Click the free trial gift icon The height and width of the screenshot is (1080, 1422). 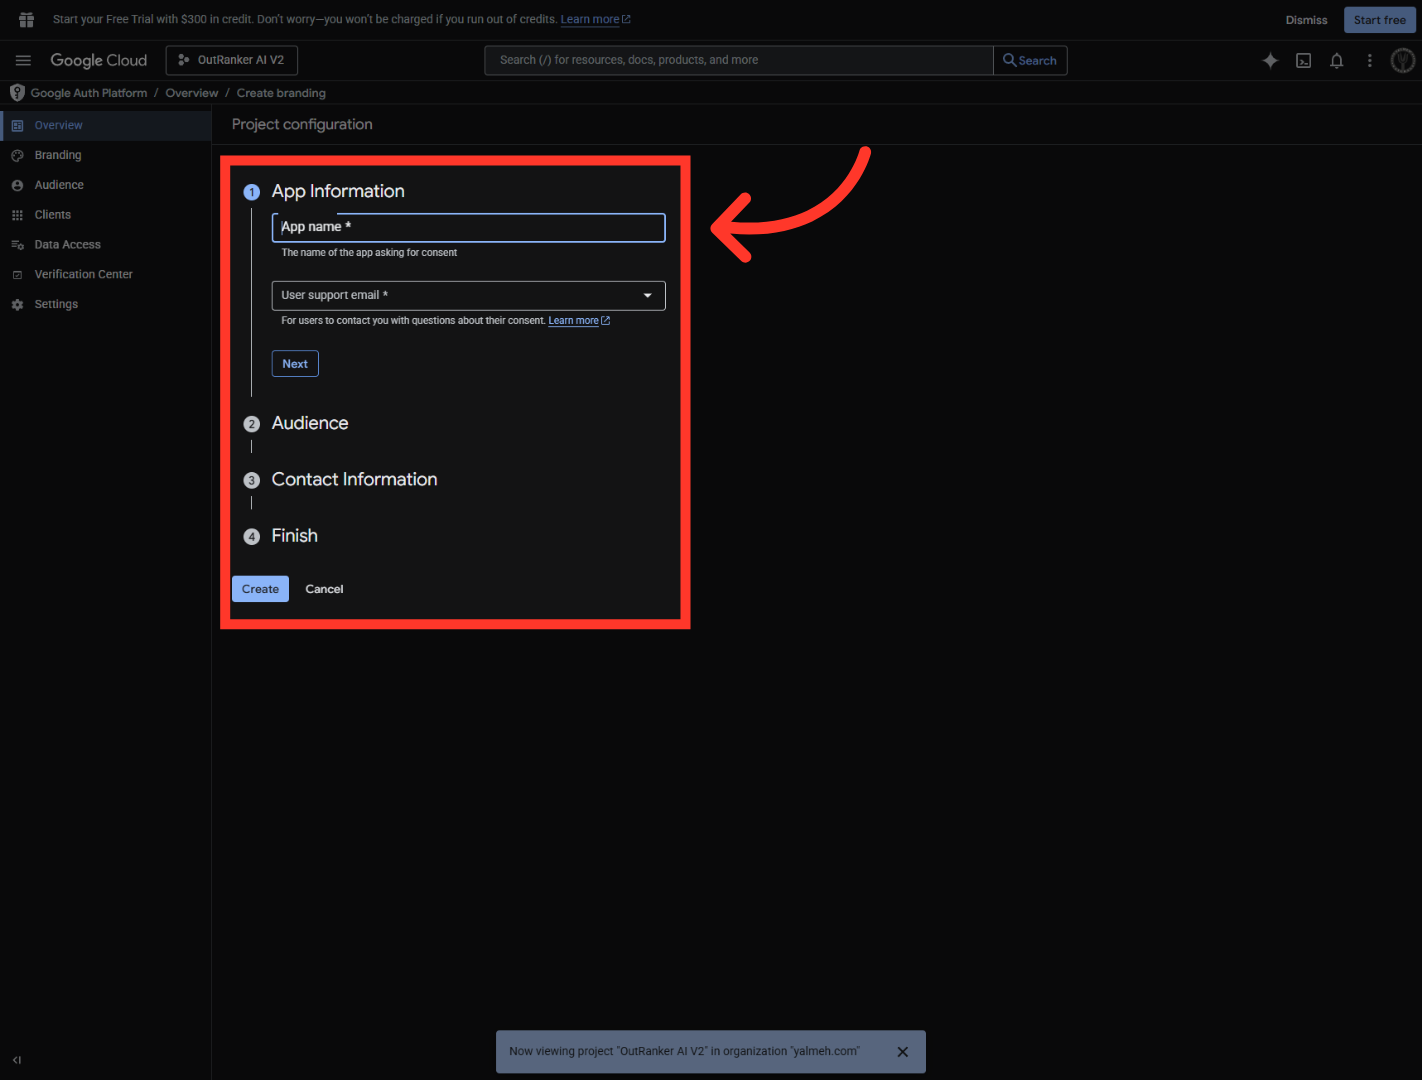pyautogui.click(x=26, y=20)
